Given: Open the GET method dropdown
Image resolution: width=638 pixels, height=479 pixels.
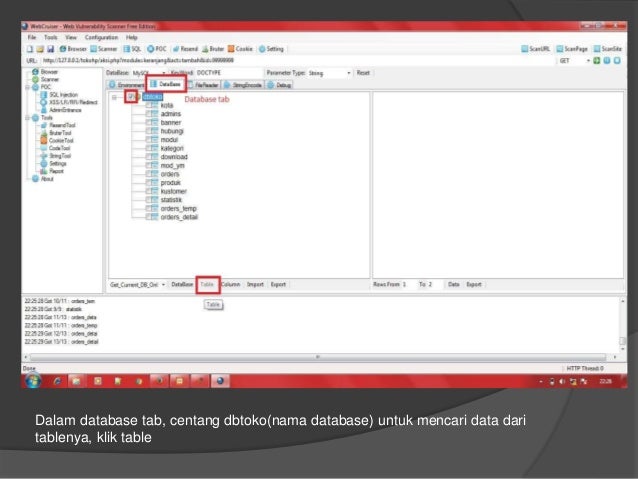Looking at the screenshot, I should [x=588, y=61].
